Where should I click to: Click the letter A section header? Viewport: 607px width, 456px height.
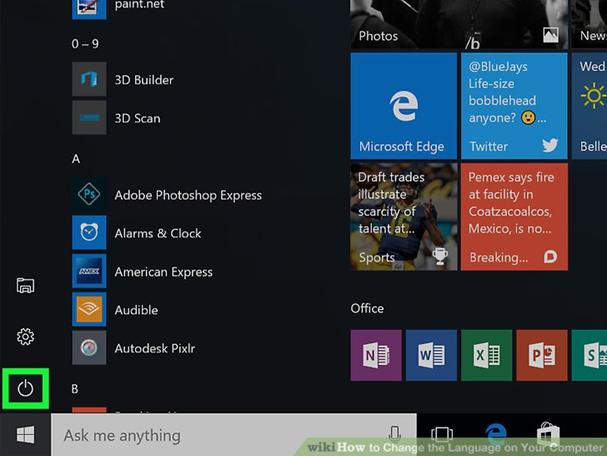pyautogui.click(x=76, y=159)
